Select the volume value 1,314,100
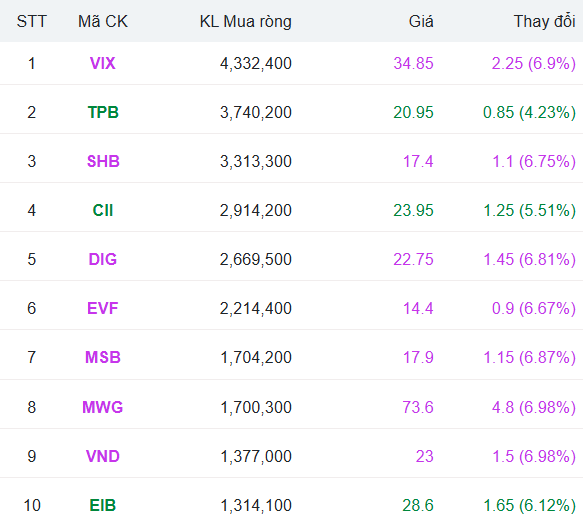The image size is (583, 522). tap(256, 506)
